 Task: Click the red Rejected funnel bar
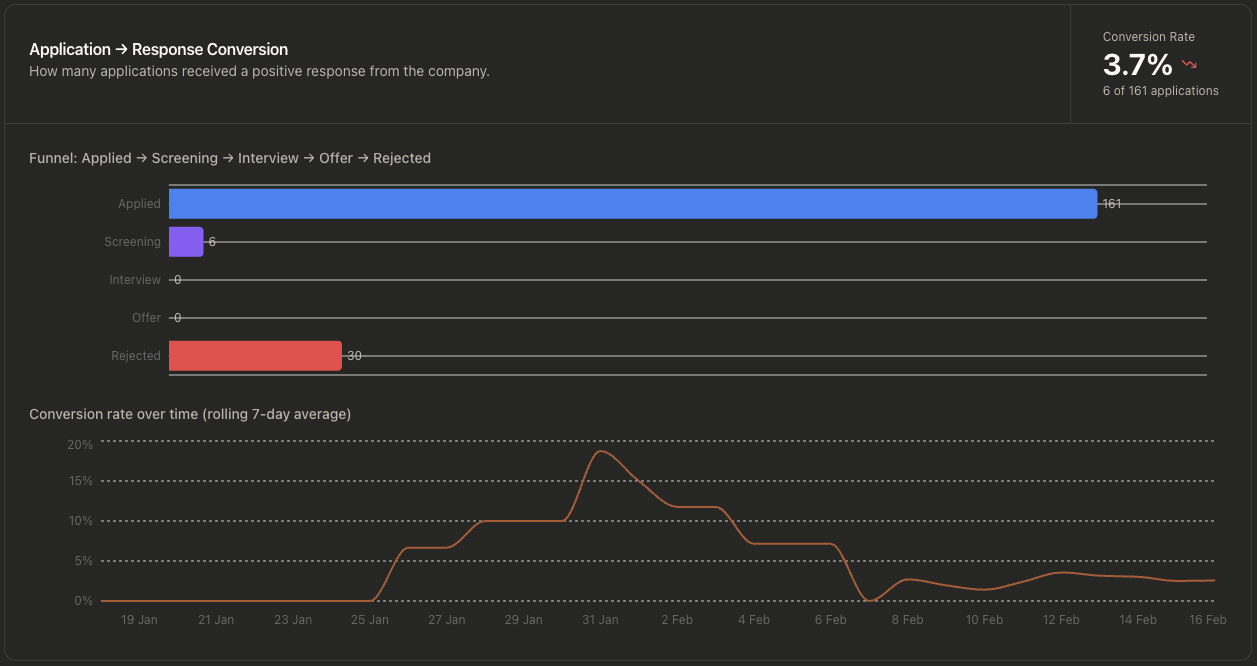point(255,356)
